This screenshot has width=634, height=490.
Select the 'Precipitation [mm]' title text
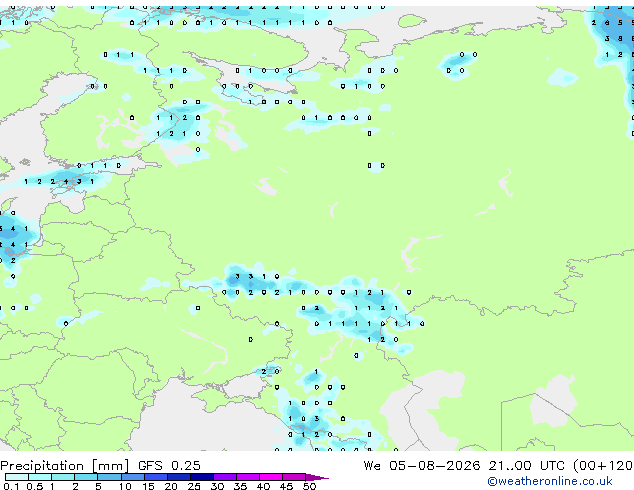click(x=65, y=466)
